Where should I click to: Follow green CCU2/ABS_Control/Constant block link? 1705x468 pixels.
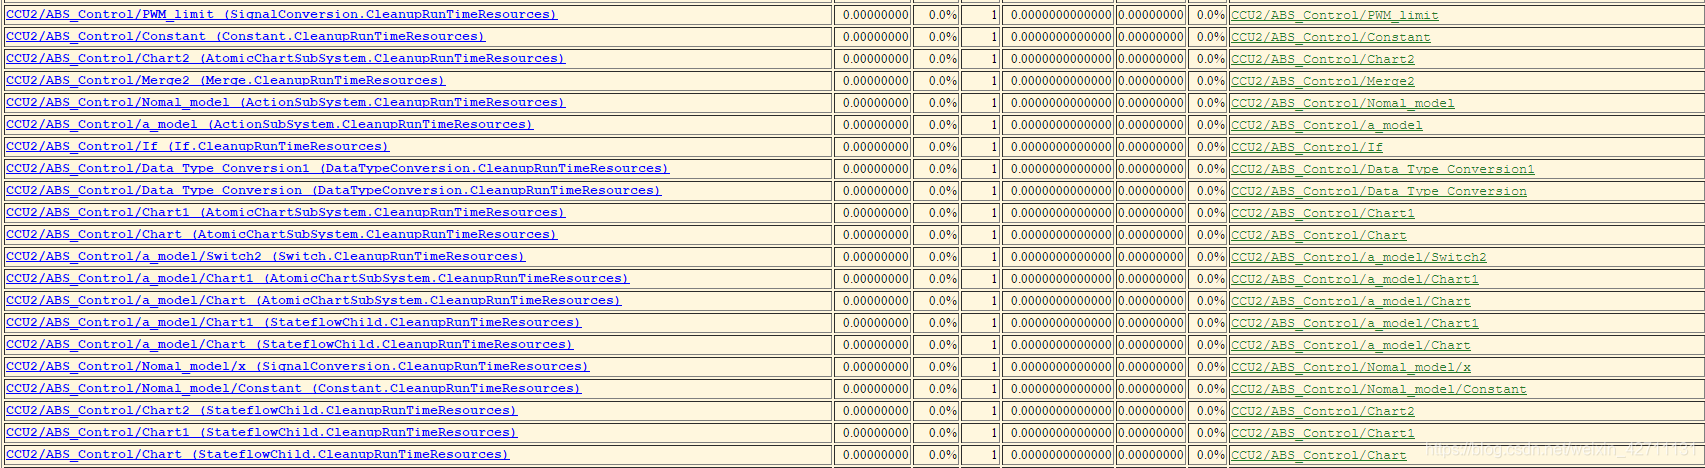(x=1331, y=38)
